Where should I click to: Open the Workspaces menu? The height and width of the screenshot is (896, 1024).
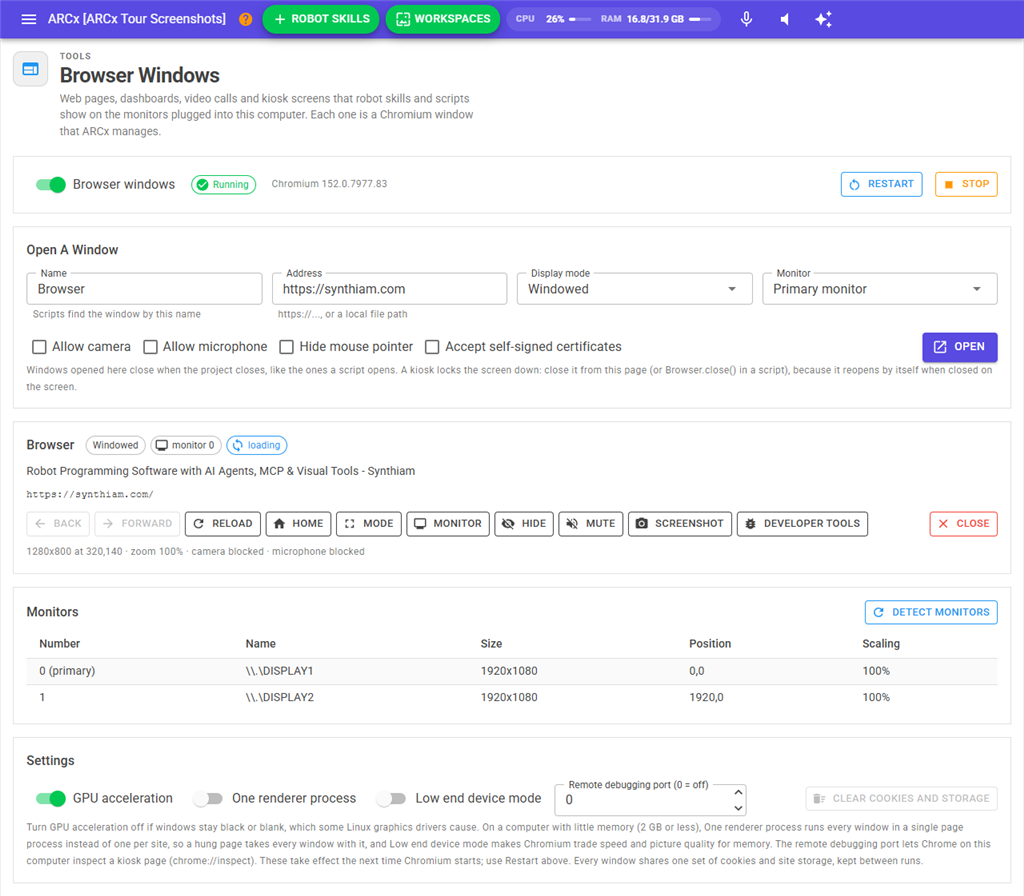pos(443,19)
